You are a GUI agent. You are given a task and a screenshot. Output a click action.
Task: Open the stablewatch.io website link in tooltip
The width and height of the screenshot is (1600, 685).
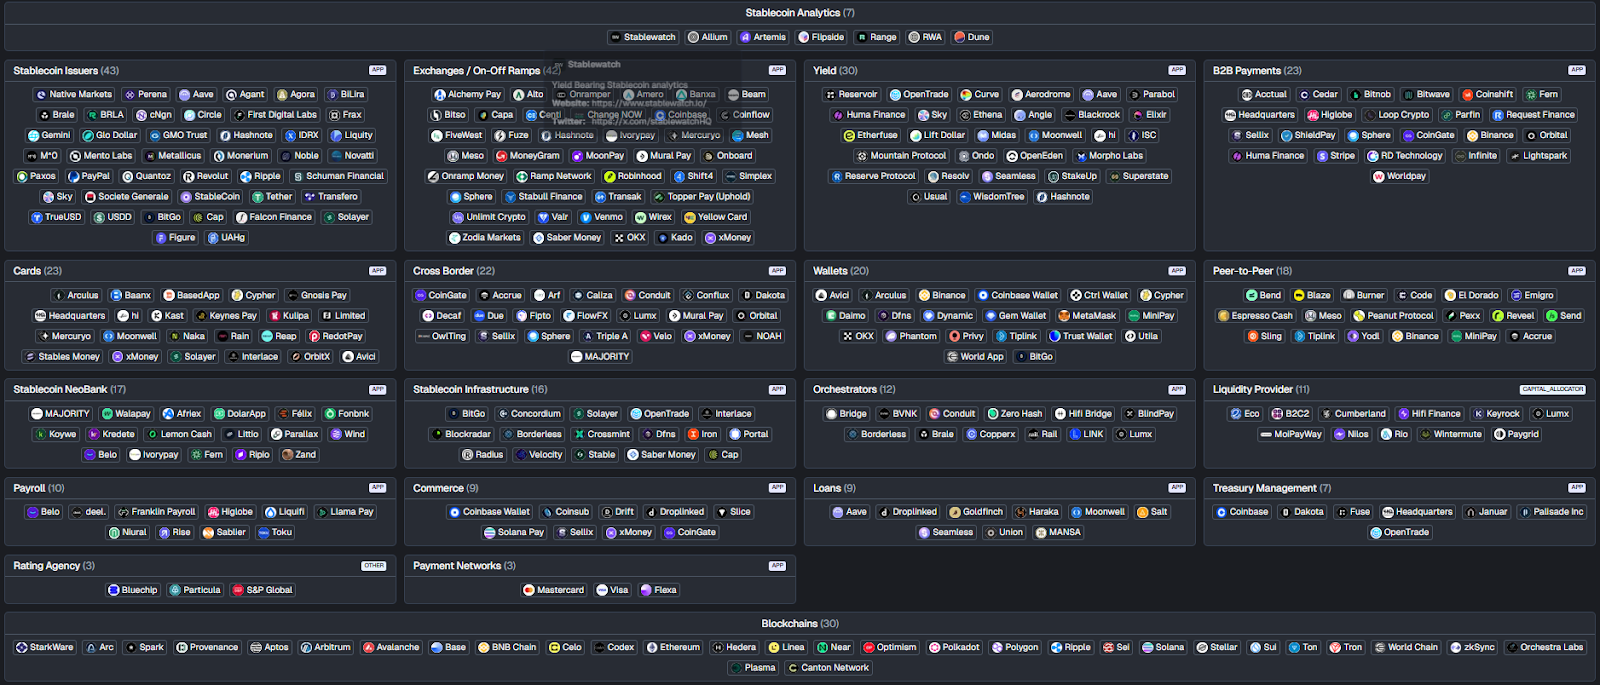649,103
